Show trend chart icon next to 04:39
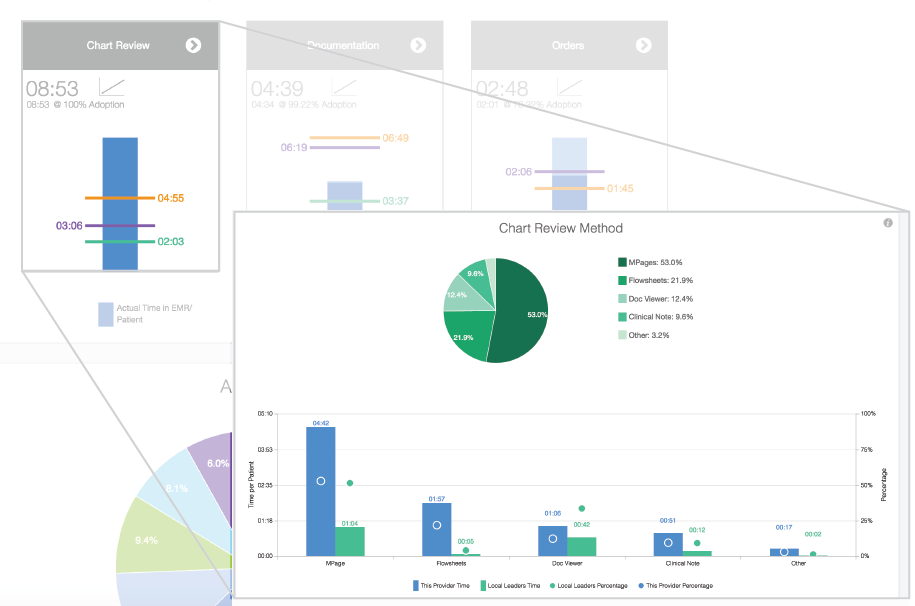Viewport: 915px width, 606px height. [x=344, y=87]
